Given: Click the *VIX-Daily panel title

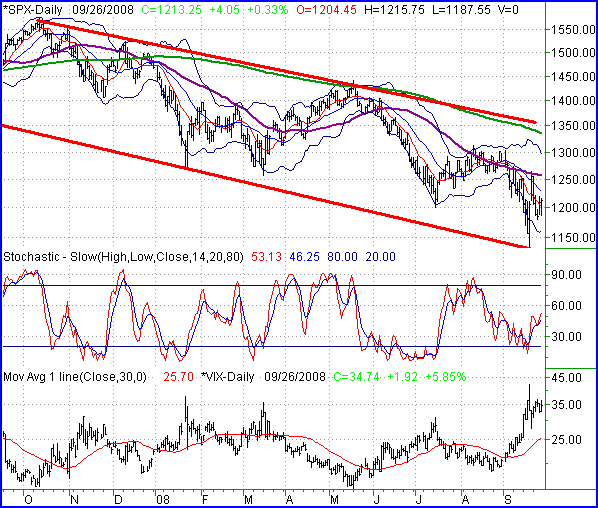Looking at the screenshot, I should tap(228, 377).
